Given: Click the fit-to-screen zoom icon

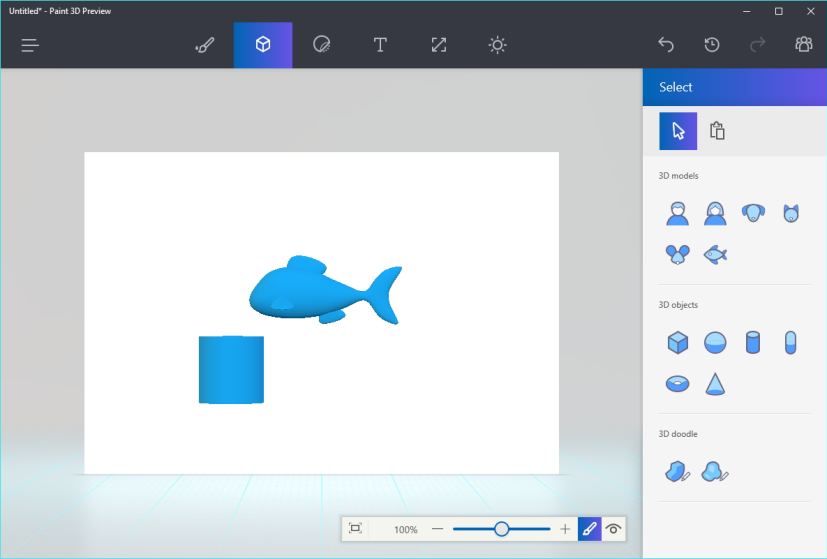Looking at the screenshot, I should coord(355,528).
